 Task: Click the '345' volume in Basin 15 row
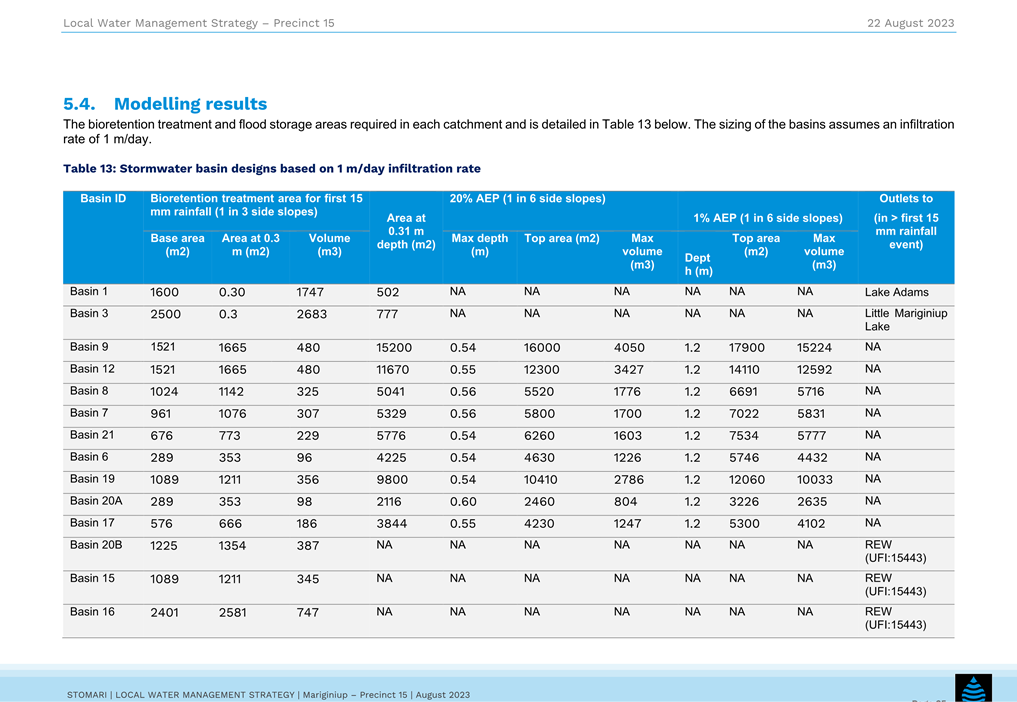(307, 580)
